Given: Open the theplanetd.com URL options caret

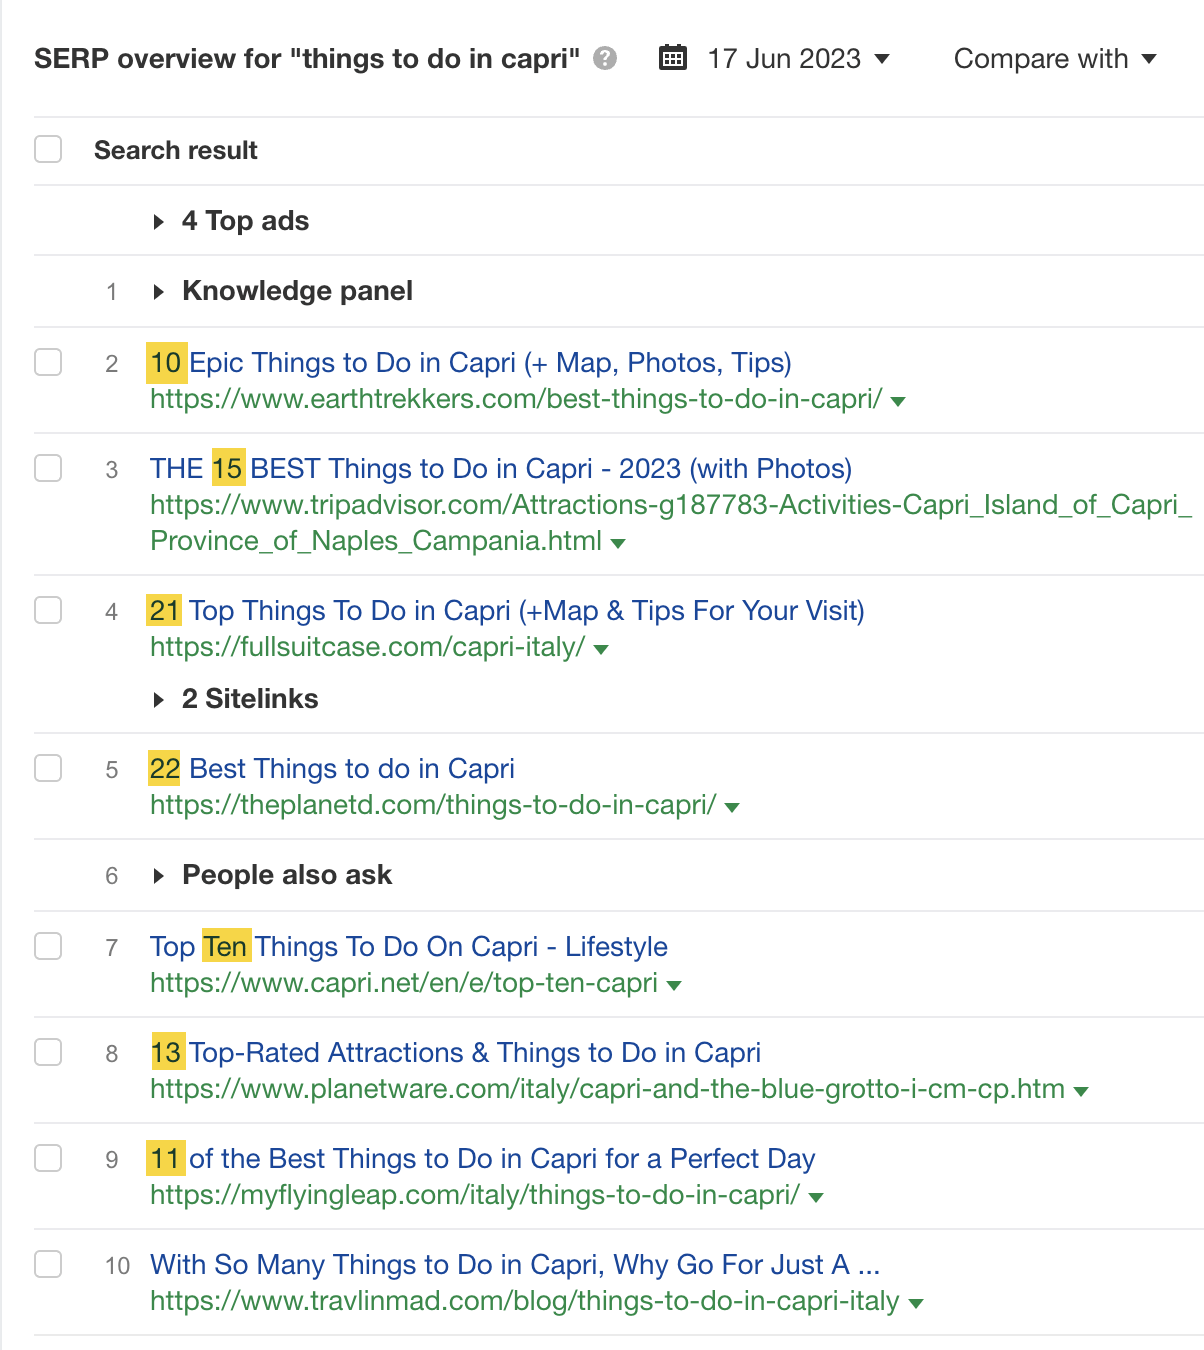Looking at the screenshot, I should click(x=733, y=806).
